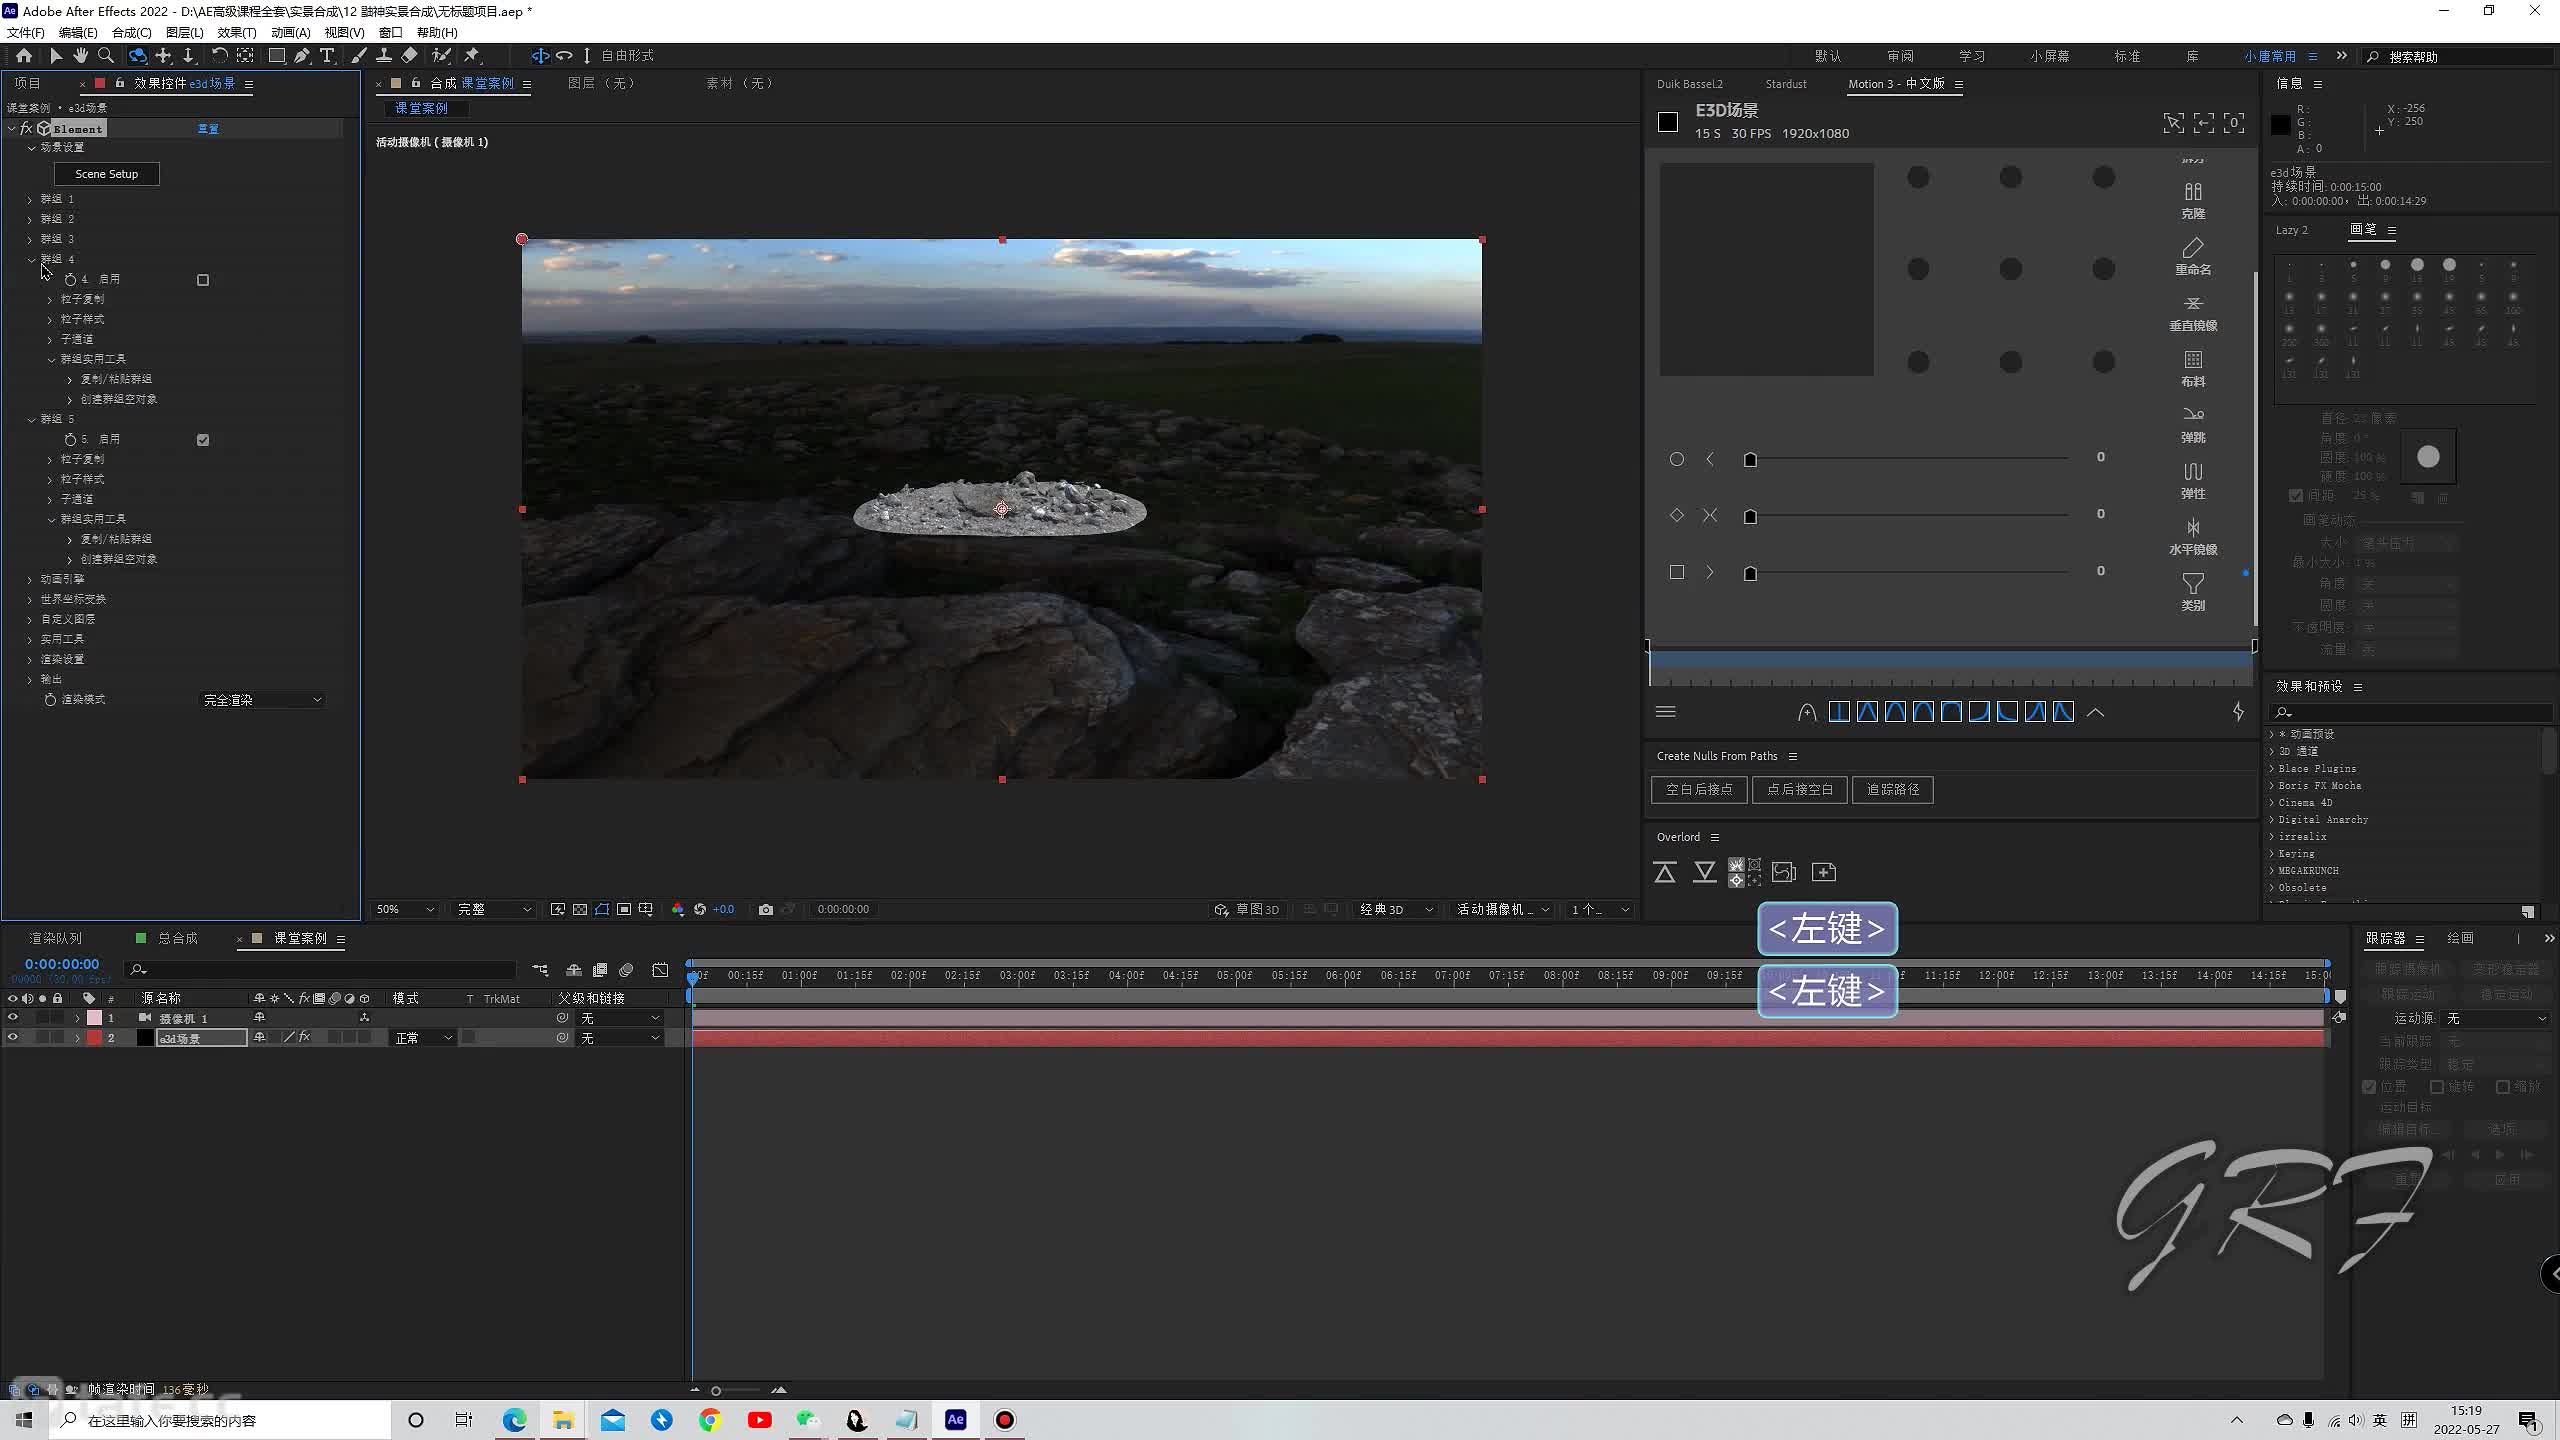The width and height of the screenshot is (2560, 1440).
Task: Open the timeline graph editor icon
Action: coord(660,970)
